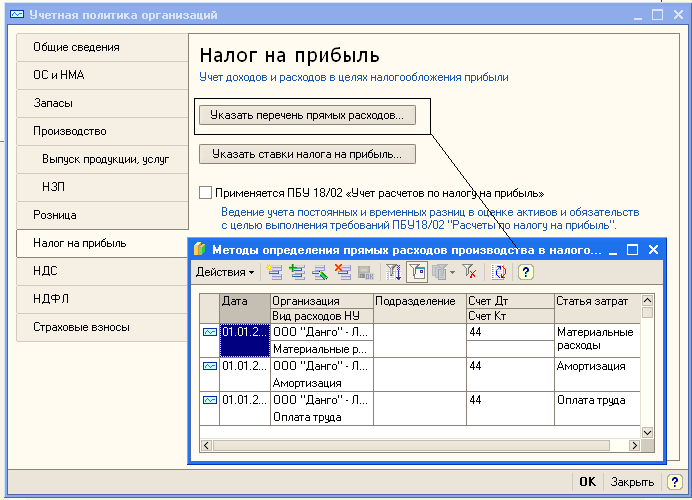Click the Disable filter icon
692x500 pixels.
470,272
